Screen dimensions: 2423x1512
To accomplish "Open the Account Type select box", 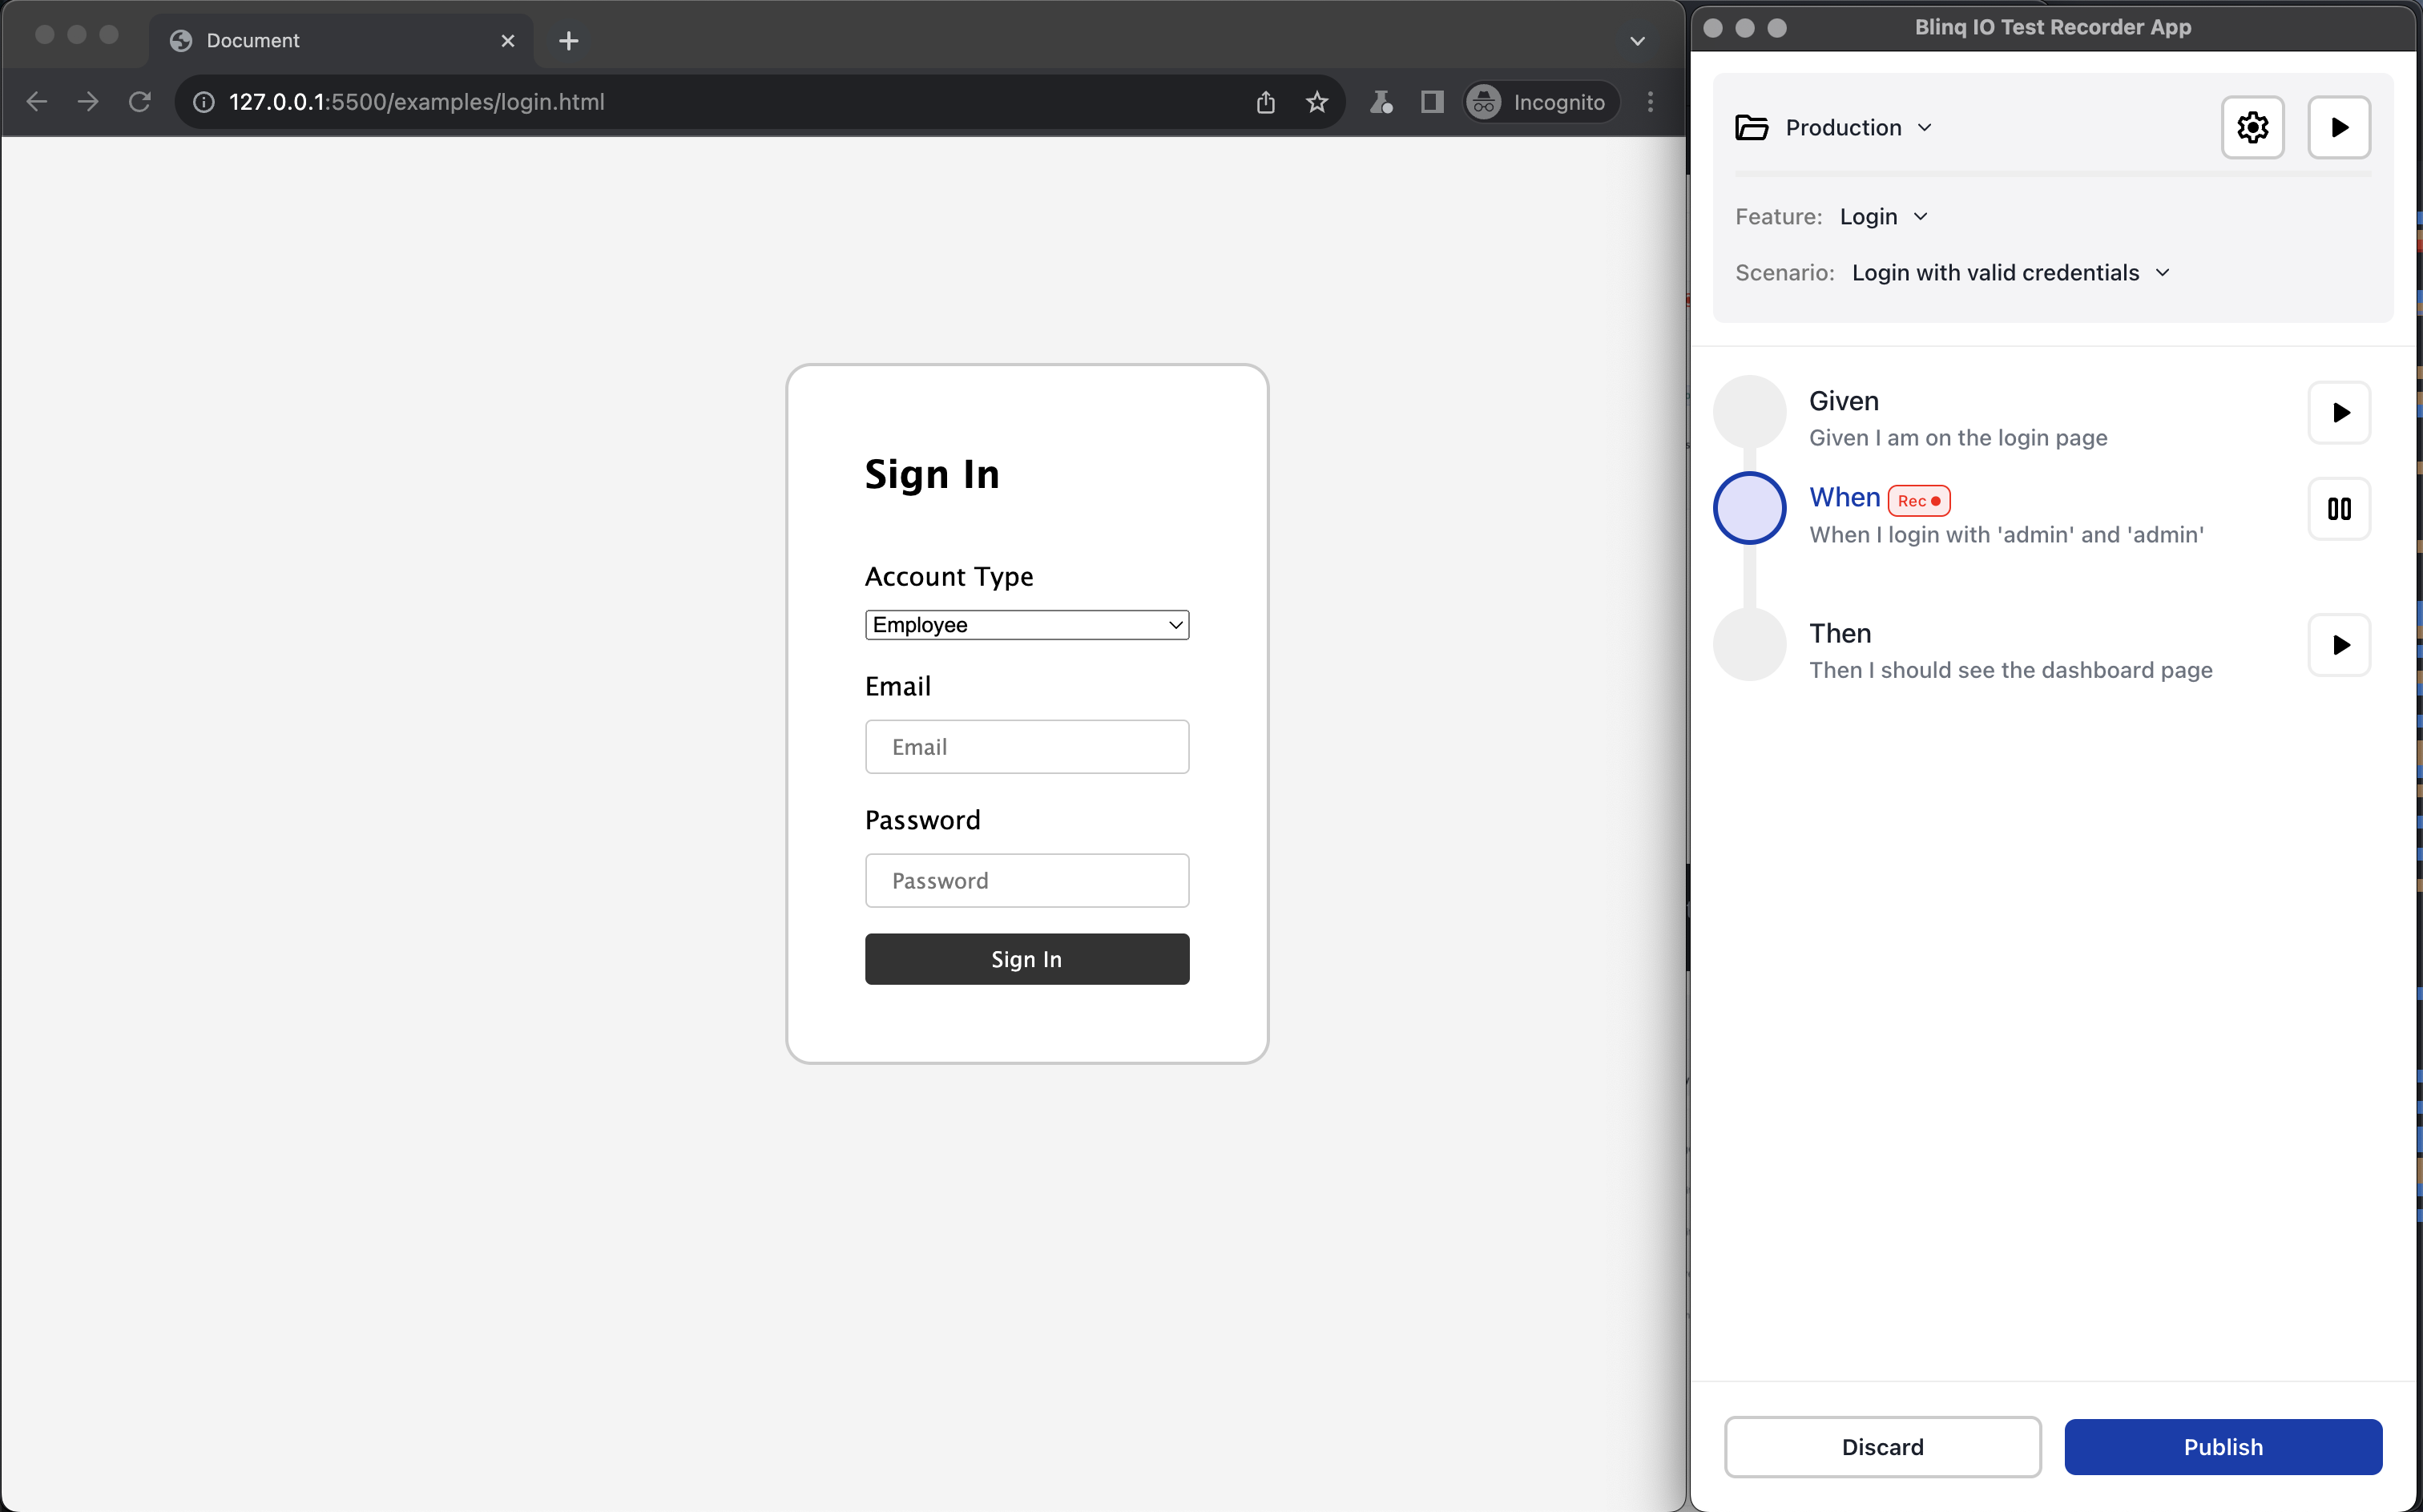I will [x=1027, y=625].
